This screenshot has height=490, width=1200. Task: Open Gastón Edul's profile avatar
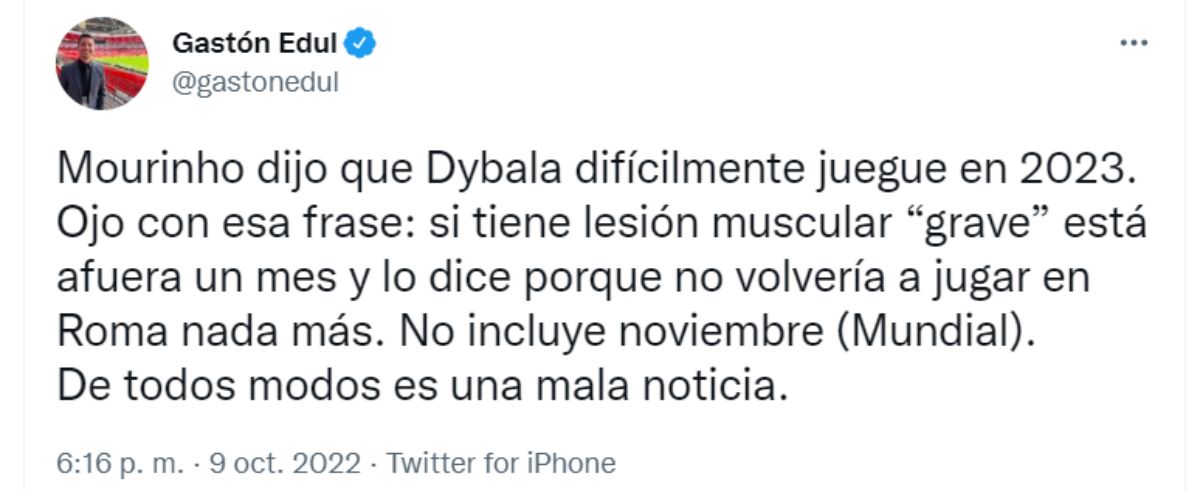(x=102, y=63)
